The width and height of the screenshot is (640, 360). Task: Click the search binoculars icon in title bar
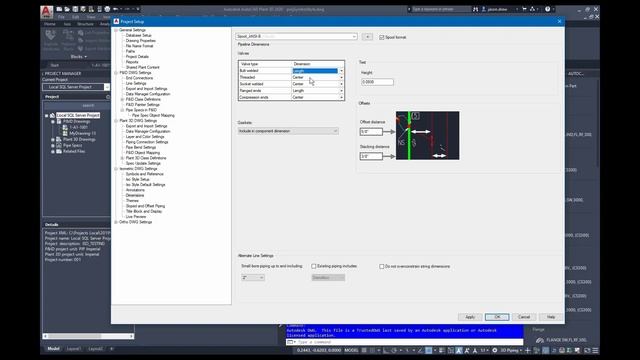click(x=475, y=9)
